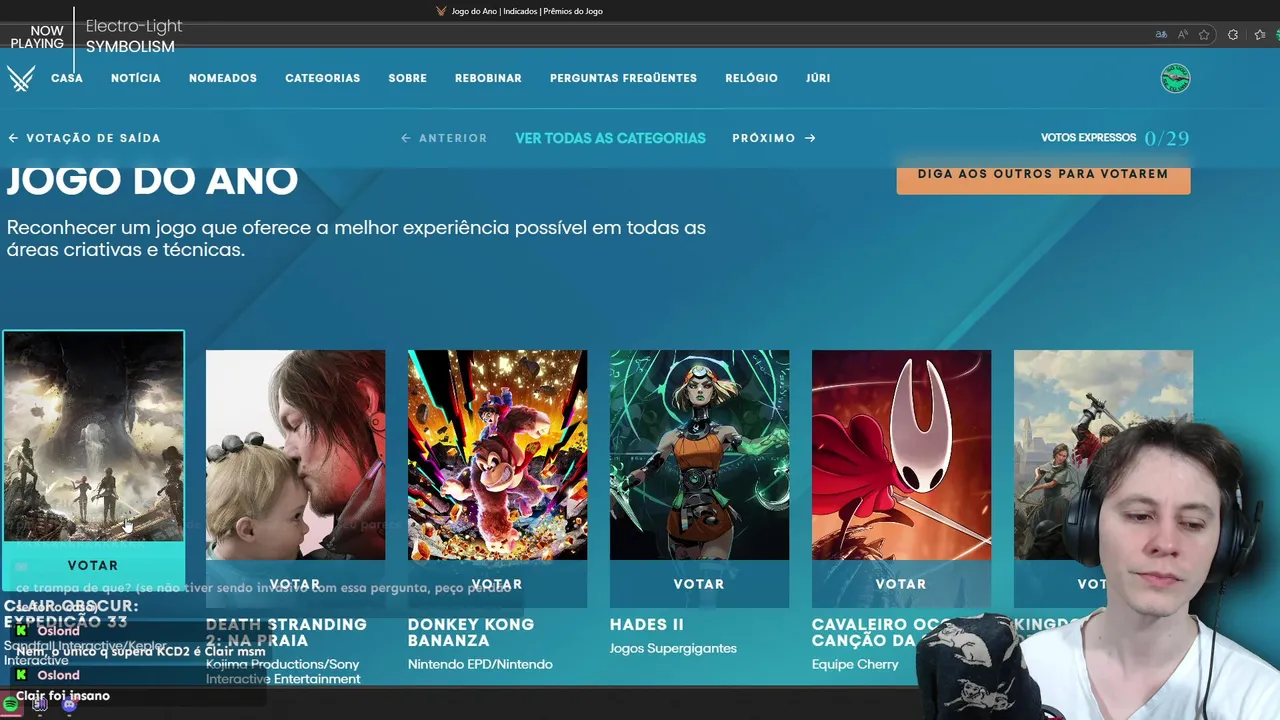Select Kingdom Come cover thumbnail
Screen dimensions: 1280x720
coord(1103,455)
